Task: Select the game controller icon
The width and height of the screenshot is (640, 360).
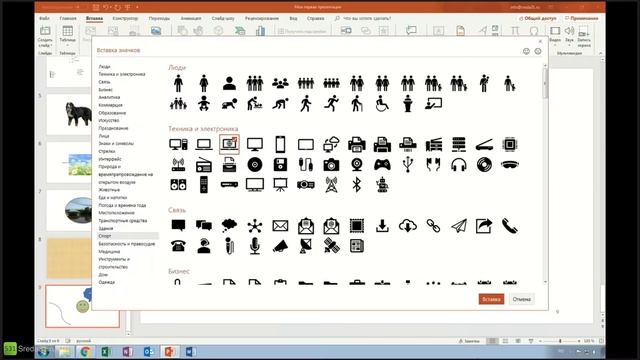Action: click(382, 164)
